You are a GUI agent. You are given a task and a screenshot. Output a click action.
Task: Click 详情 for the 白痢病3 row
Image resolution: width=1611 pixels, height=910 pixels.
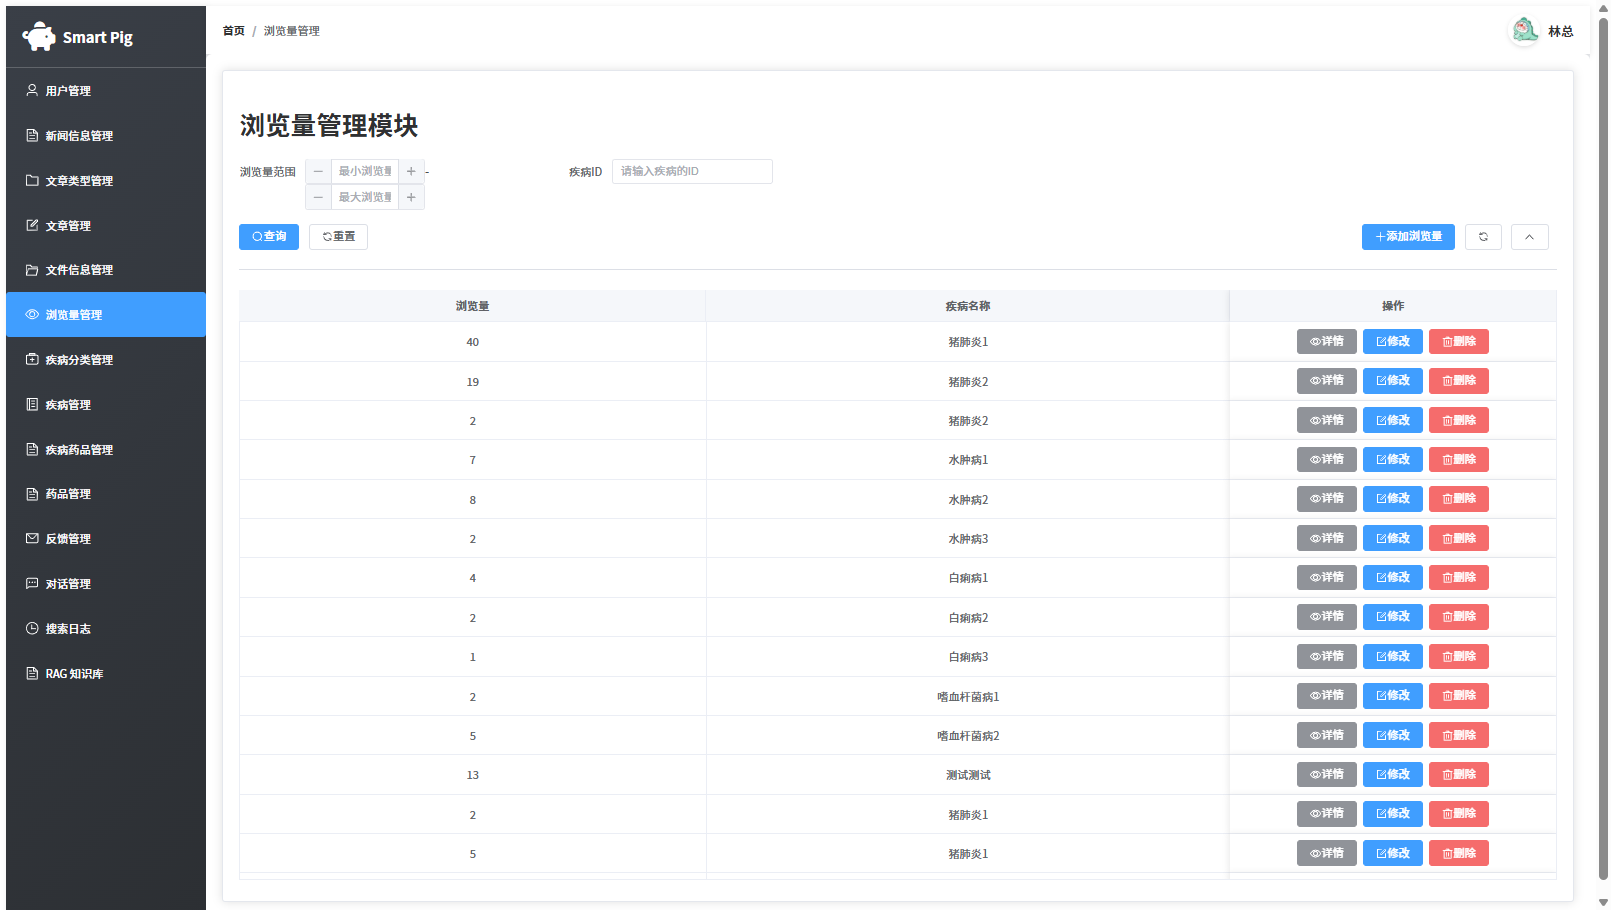1327,656
